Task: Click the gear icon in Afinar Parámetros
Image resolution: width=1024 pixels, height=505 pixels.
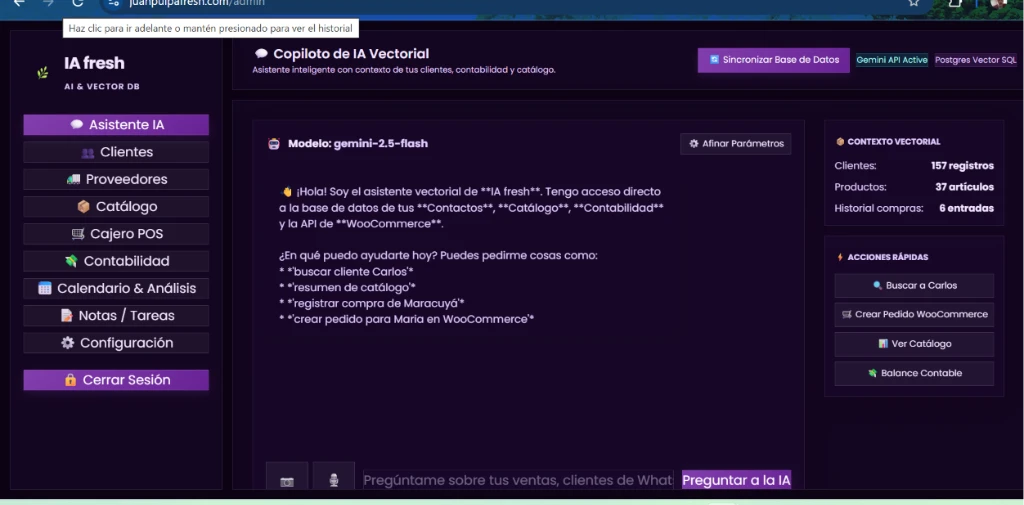Action: click(x=694, y=144)
